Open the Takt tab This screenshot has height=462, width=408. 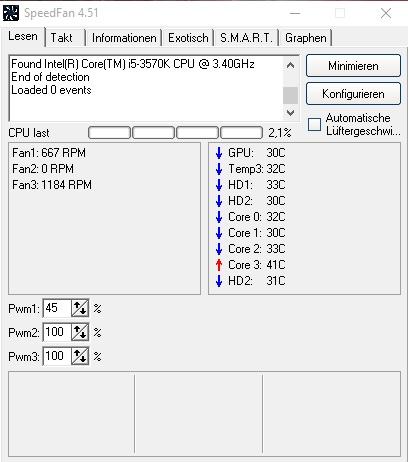click(x=65, y=38)
